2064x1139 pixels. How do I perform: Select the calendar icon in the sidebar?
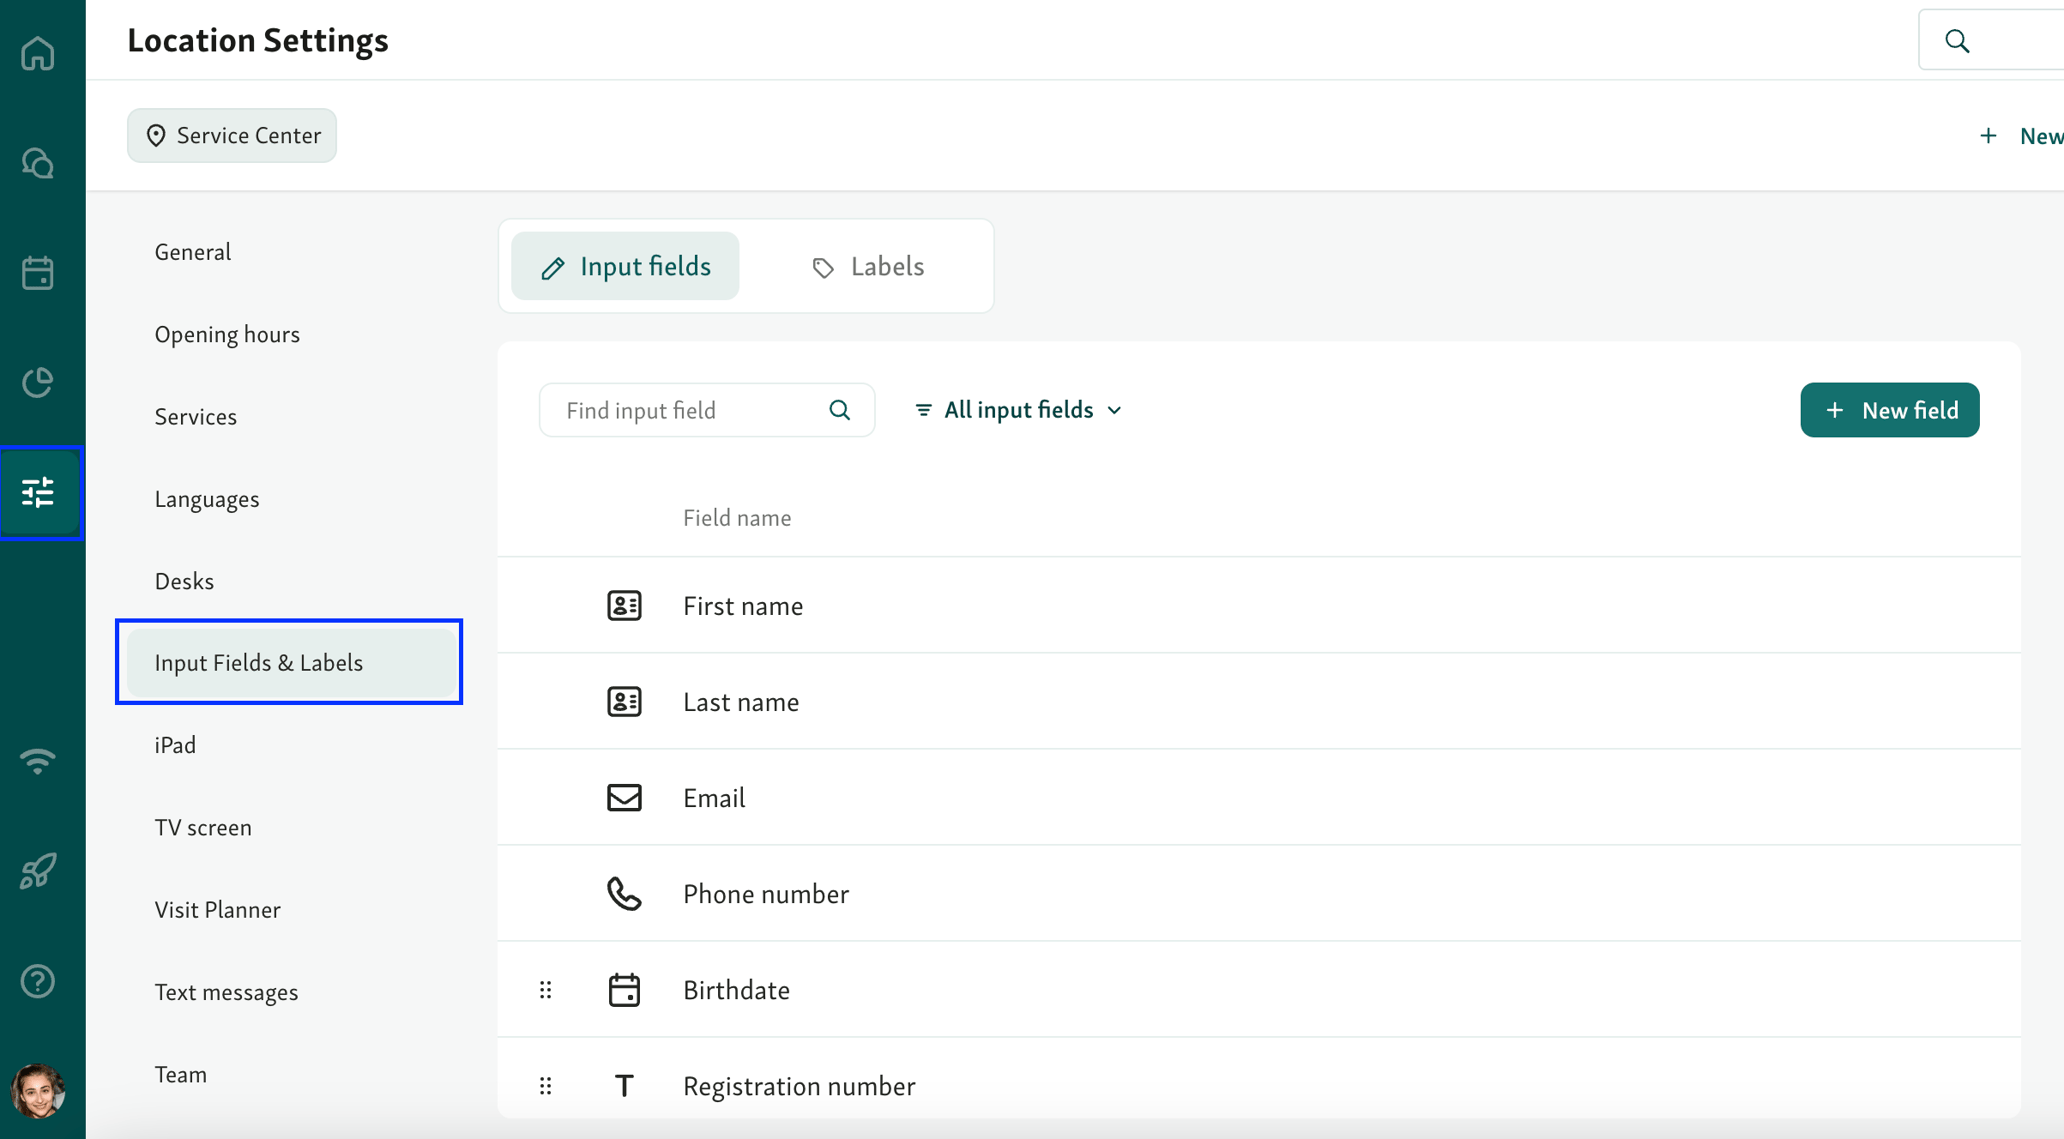[x=37, y=273]
